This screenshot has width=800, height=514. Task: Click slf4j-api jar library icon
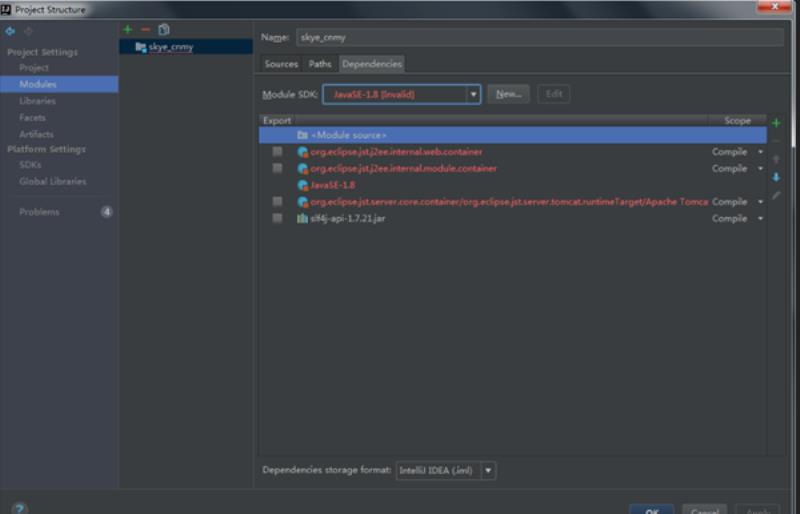point(302,218)
